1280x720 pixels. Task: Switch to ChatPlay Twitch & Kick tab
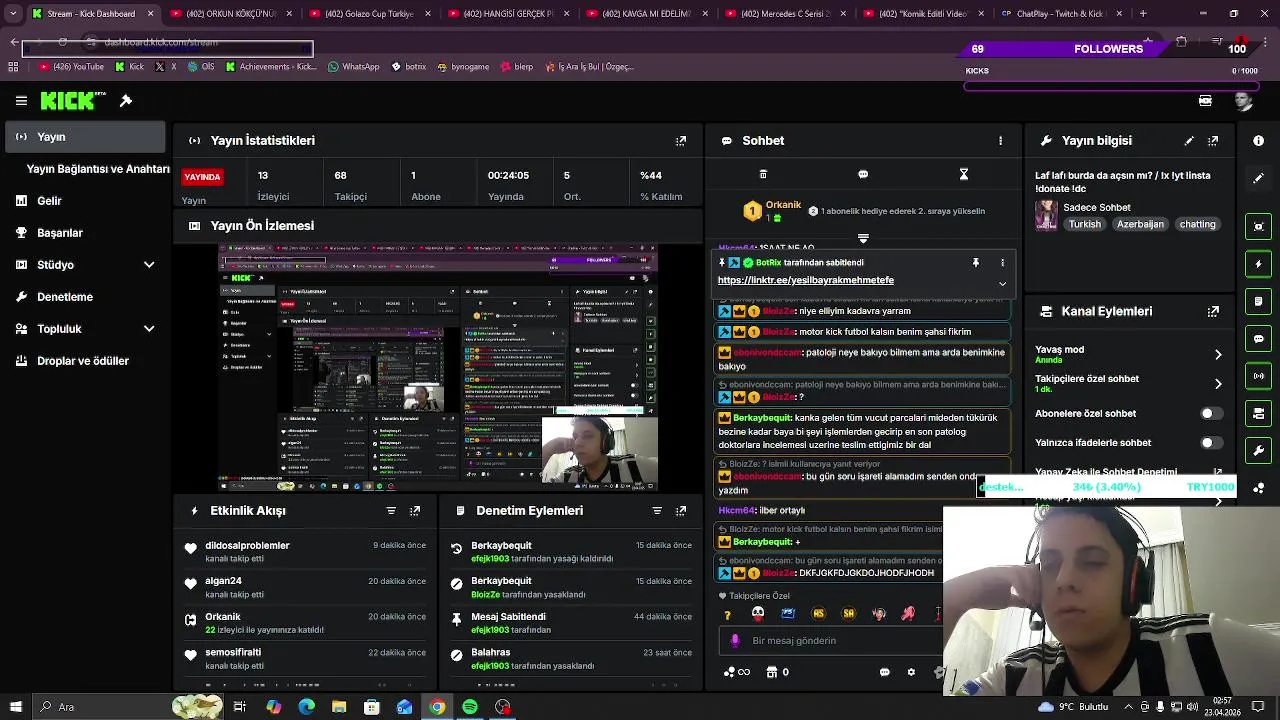[1063, 14]
